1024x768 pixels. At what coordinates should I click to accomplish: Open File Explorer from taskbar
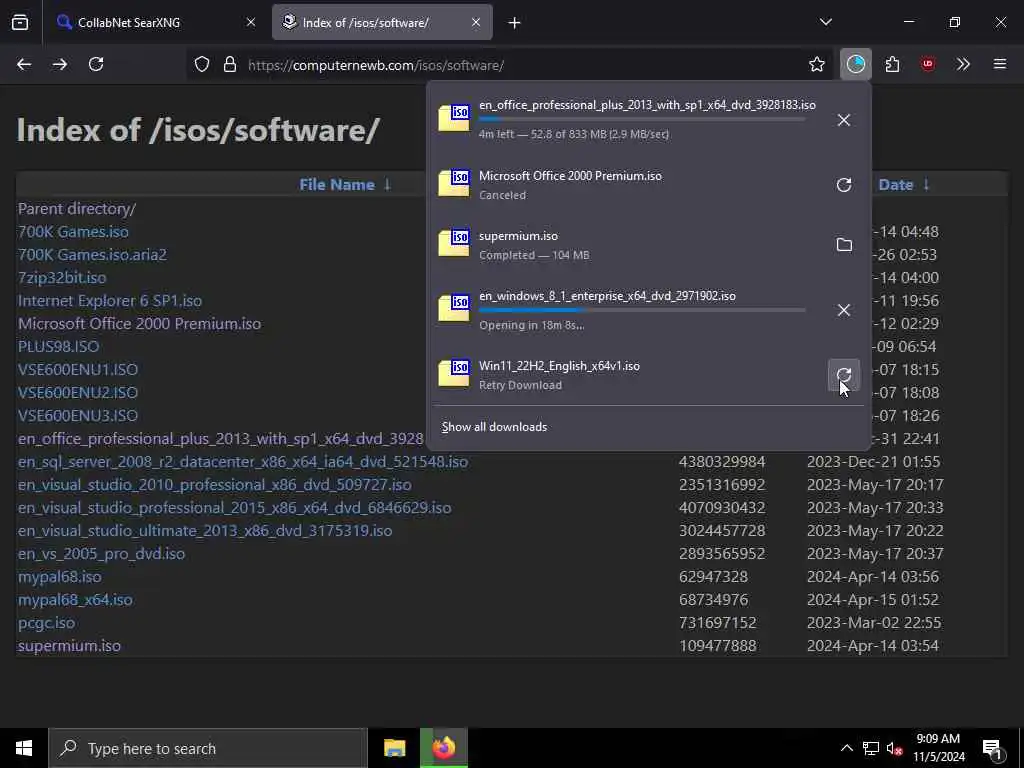(x=394, y=748)
